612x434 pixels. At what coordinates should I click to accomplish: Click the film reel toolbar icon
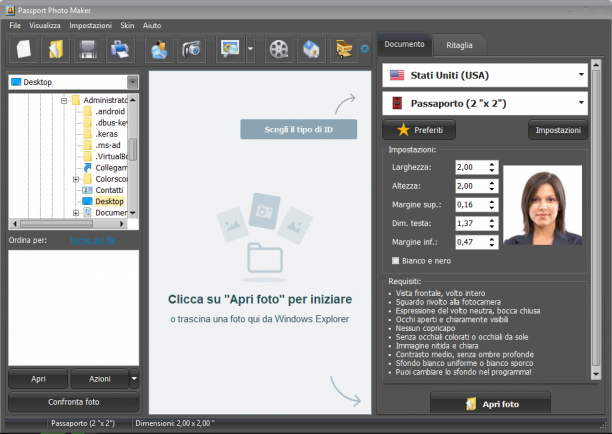point(279,49)
